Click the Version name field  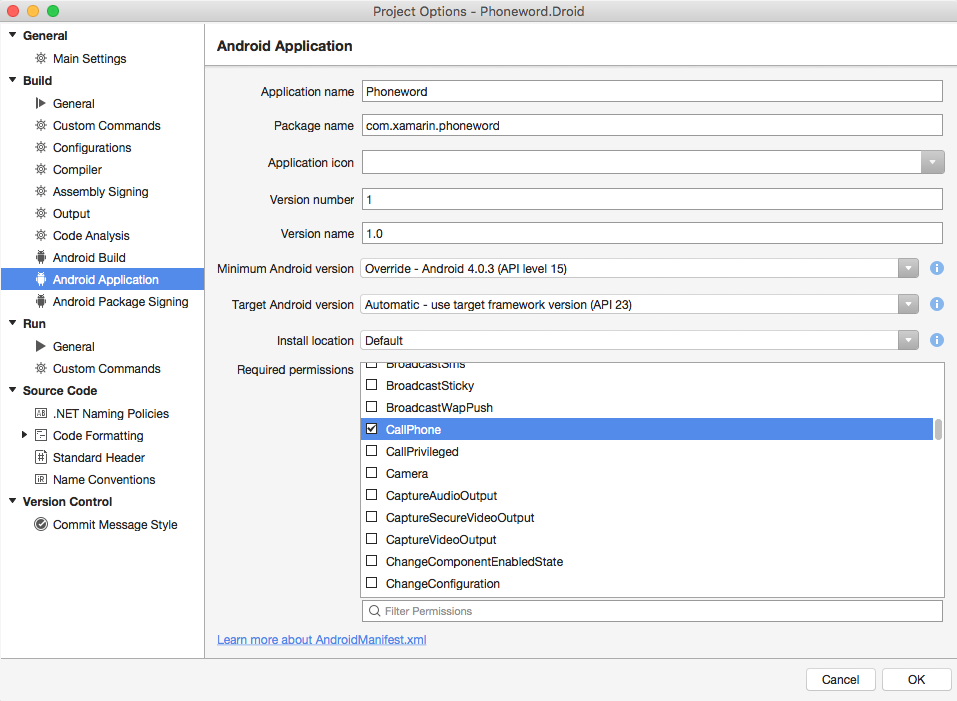[652, 234]
